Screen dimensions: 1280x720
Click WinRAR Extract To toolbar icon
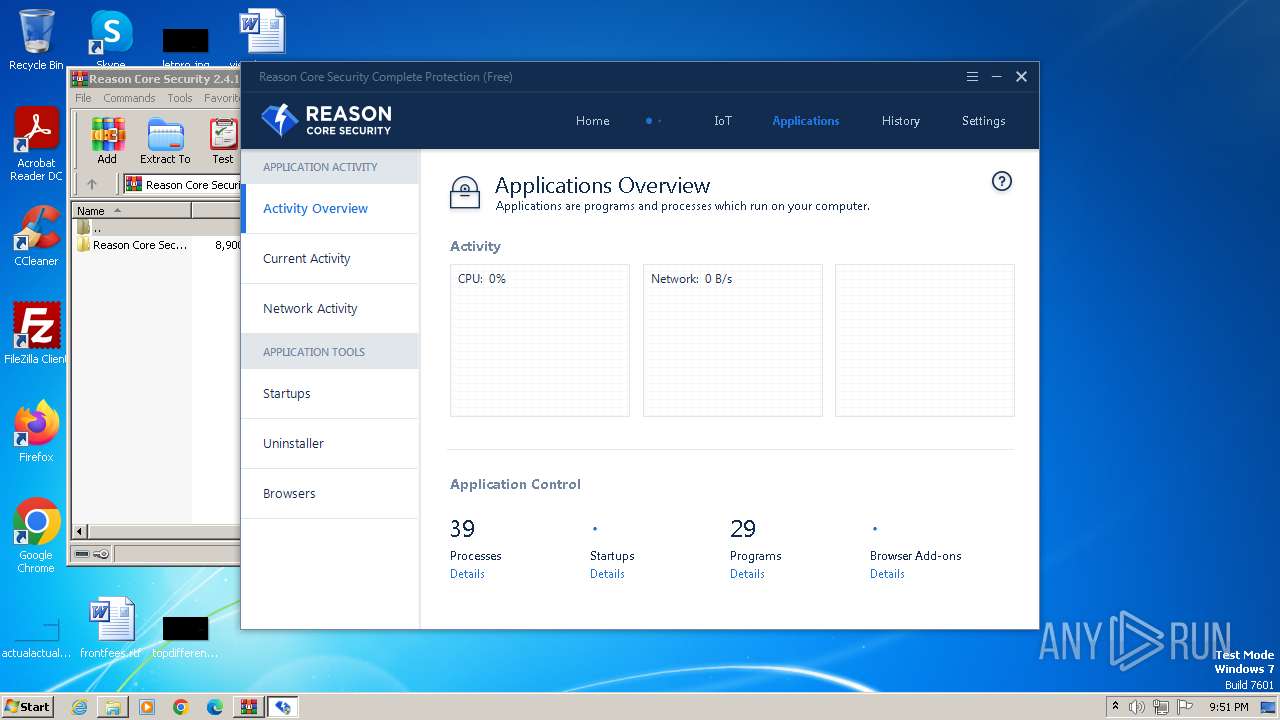pos(165,141)
